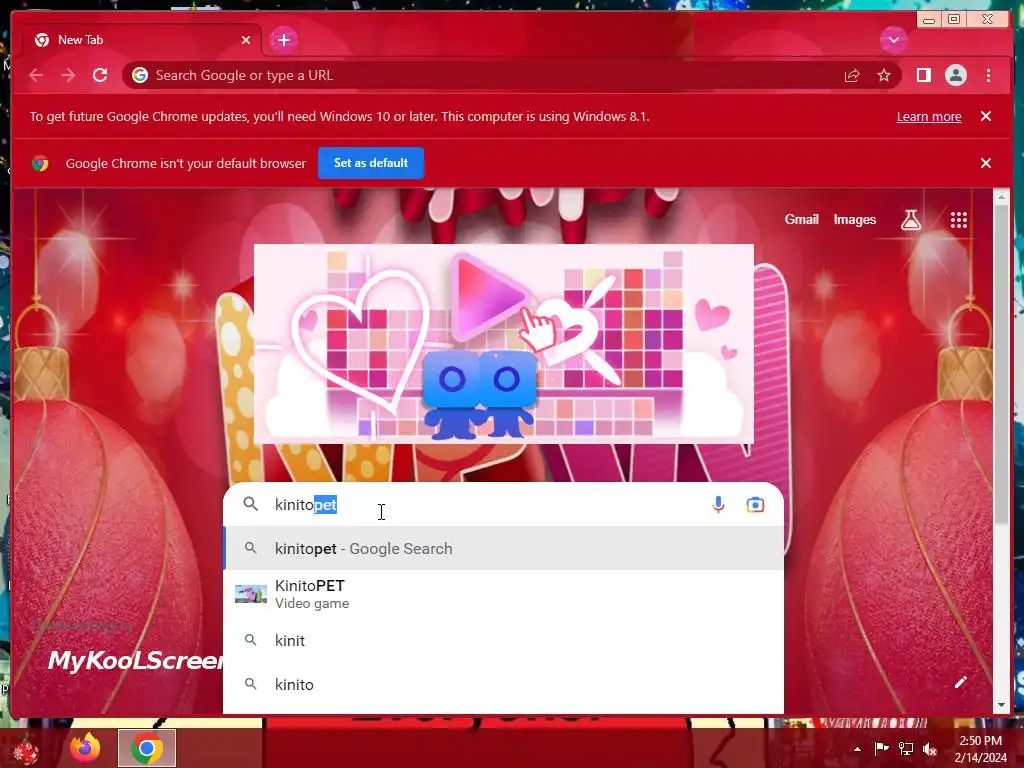
Task: Close the New Tab tab
Action: point(246,40)
